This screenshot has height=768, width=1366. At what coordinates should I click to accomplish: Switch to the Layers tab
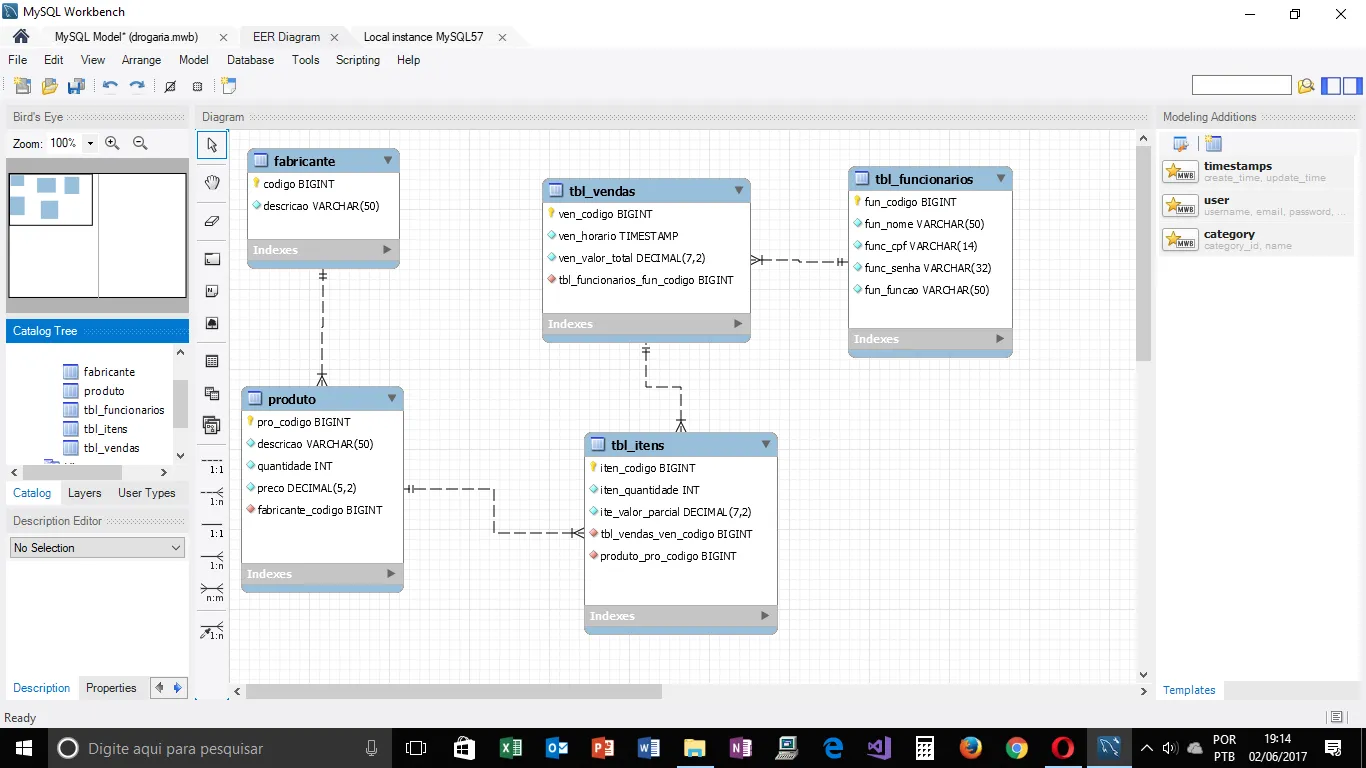coord(84,493)
